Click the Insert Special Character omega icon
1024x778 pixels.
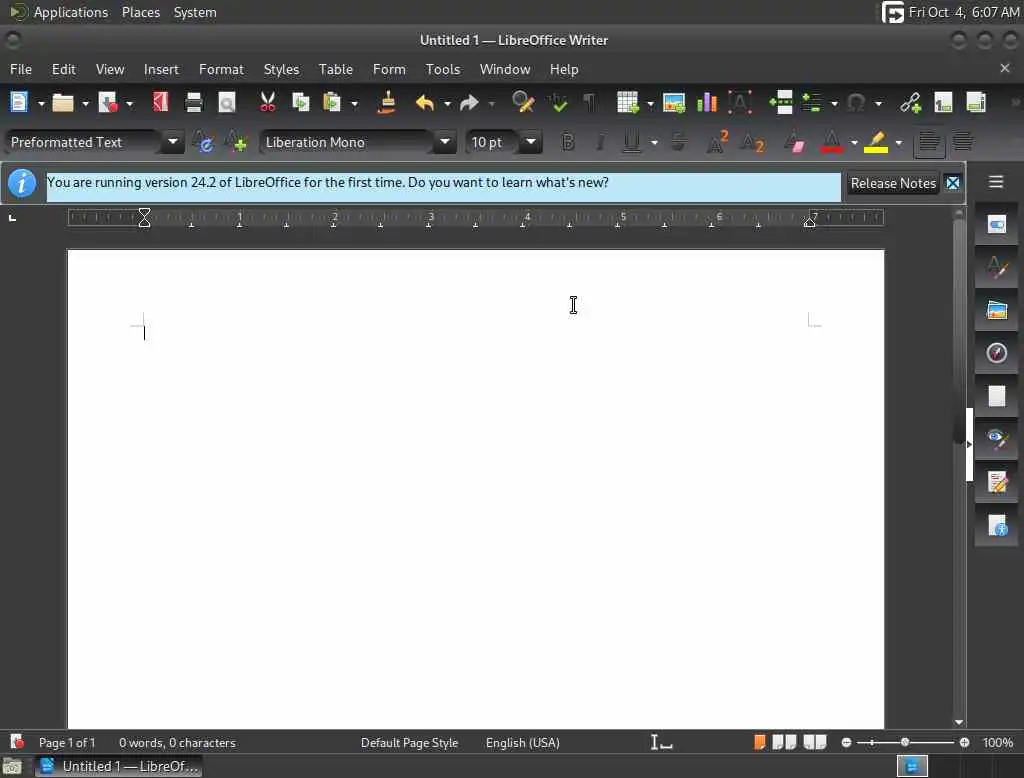856,103
